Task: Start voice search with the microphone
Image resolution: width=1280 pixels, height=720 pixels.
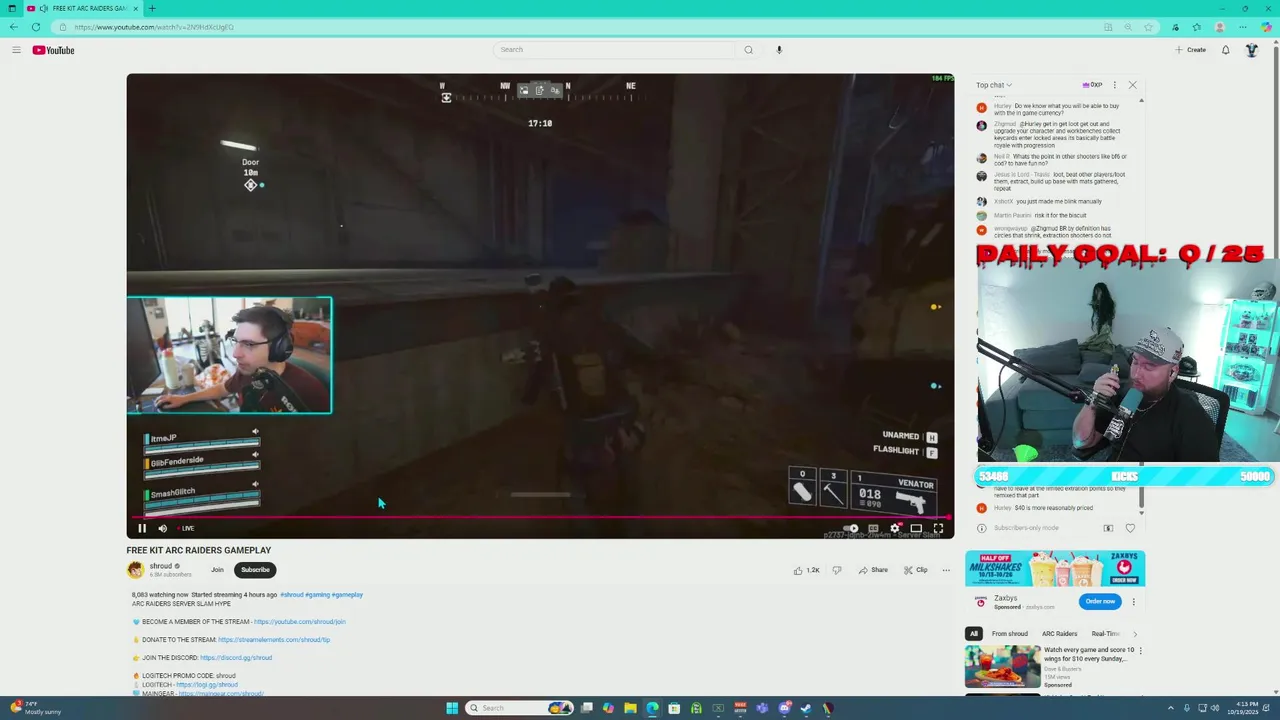Action: point(779,50)
